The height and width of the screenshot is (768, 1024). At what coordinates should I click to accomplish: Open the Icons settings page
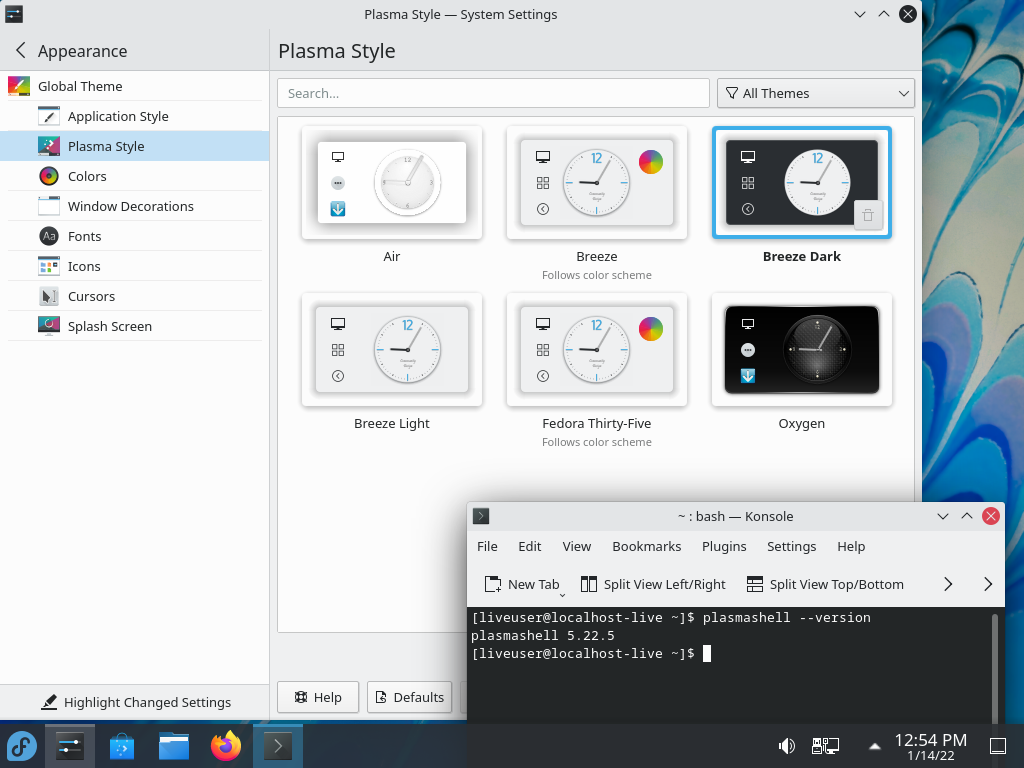[x=135, y=266]
